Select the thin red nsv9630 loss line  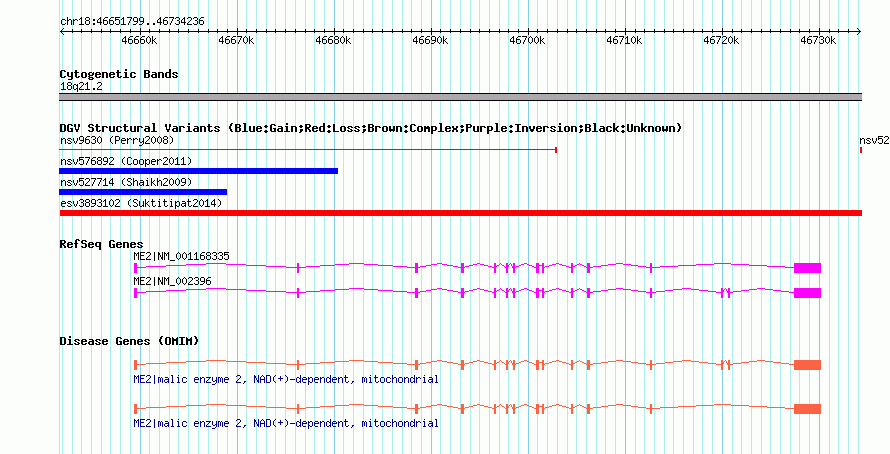(x=308, y=150)
